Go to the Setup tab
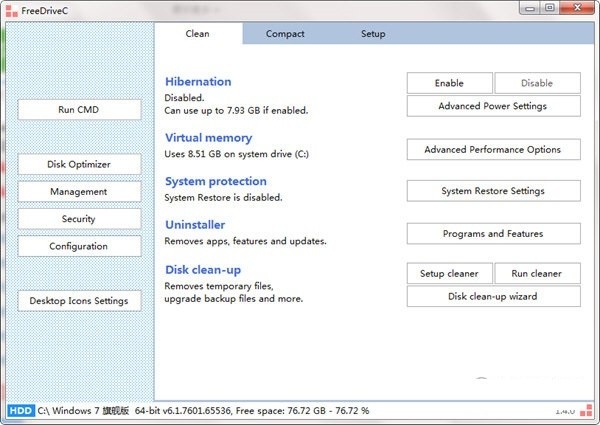This screenshot has height=425, width=600. tap(372, 34)
